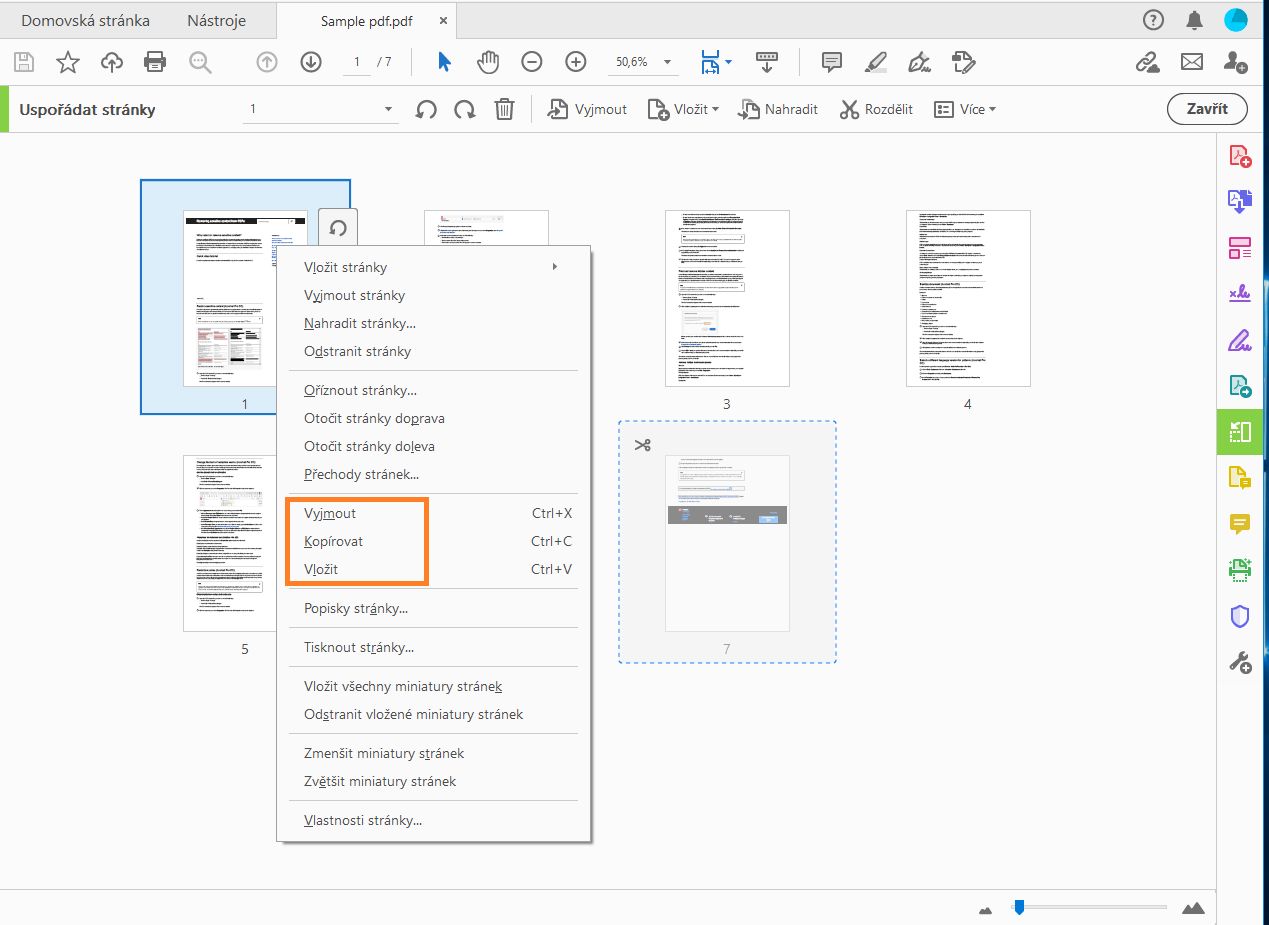This screenshot has height=925, width=1269.
Task: Click small thumbnails icon by slider
Action: pyautogui.click(x=986, y=909)
